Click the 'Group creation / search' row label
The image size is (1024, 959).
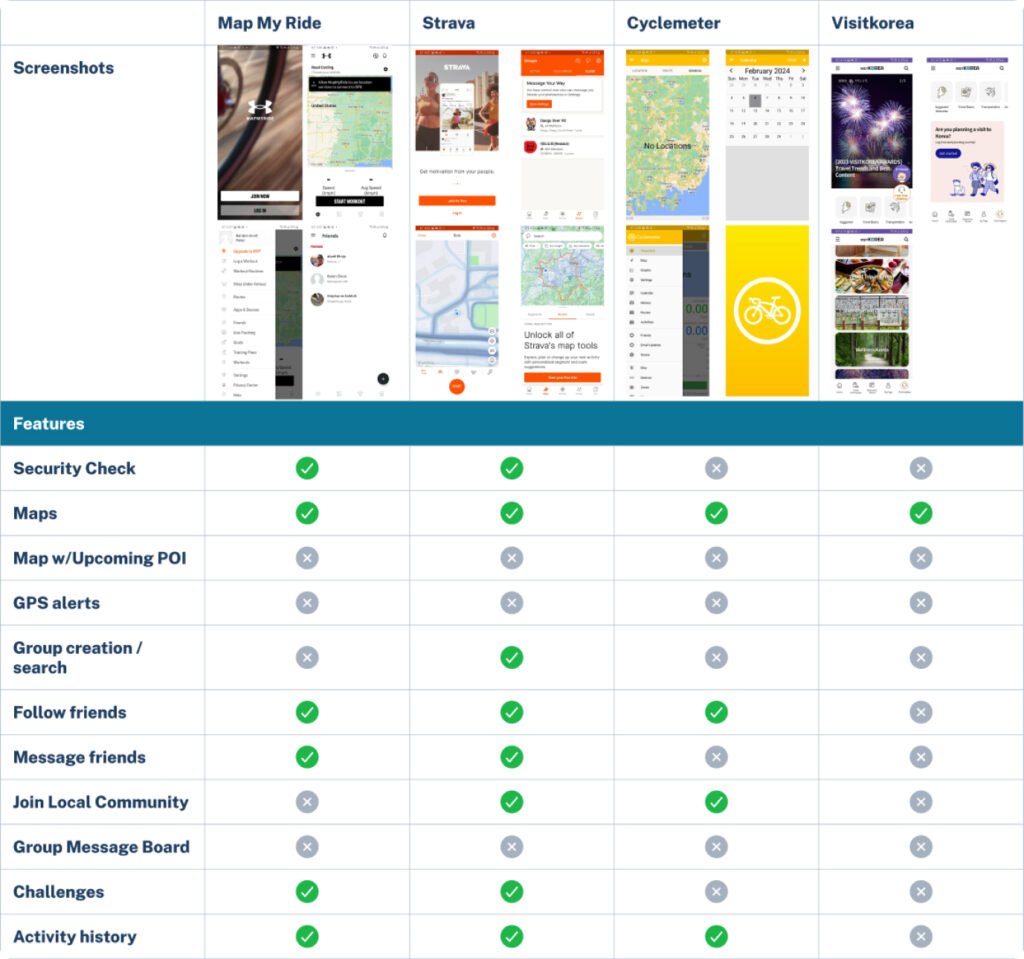tap(78, 657)
